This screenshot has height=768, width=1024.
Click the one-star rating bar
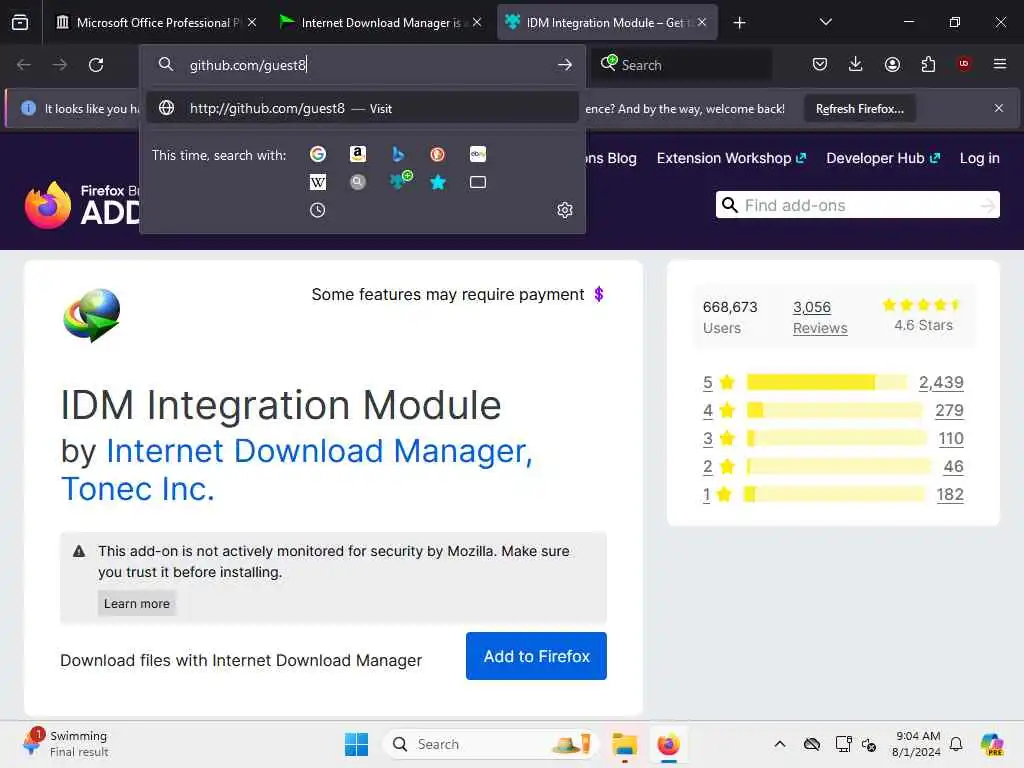(x=835, y=494)
